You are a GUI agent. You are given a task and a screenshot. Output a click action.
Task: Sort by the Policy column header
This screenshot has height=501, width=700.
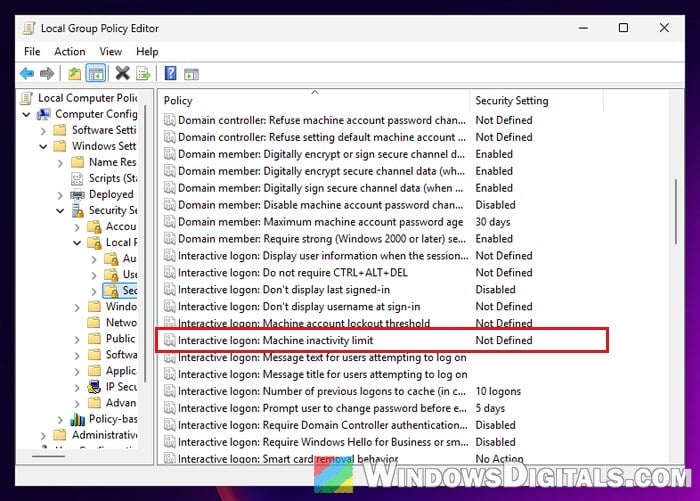[314, 101]
